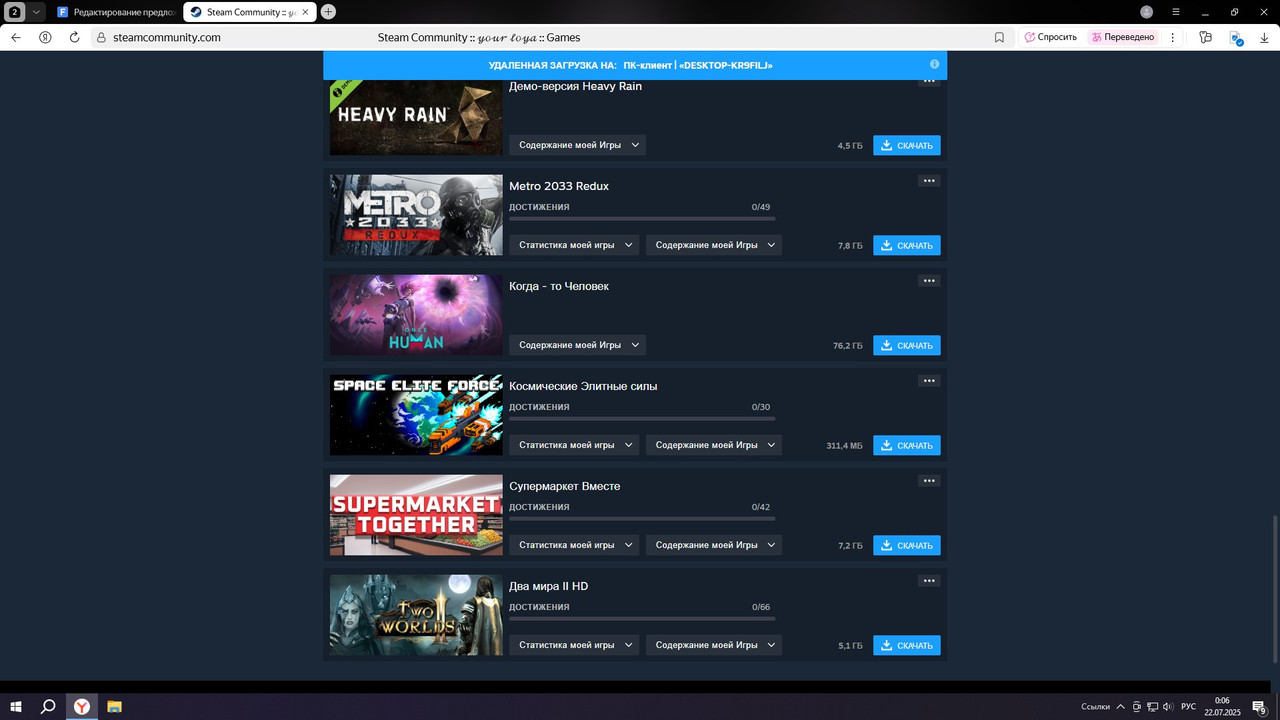Download Heavy Rain demo with Скачать button

point(907,145)
